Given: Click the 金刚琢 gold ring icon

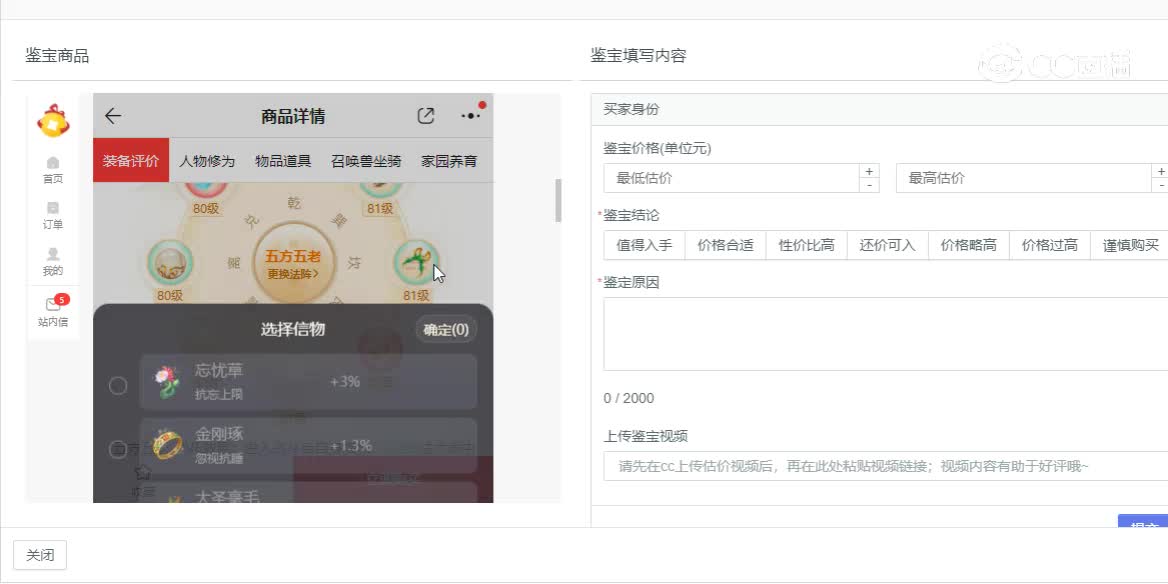Looking at the screenshot, I should tap(168, 445).
